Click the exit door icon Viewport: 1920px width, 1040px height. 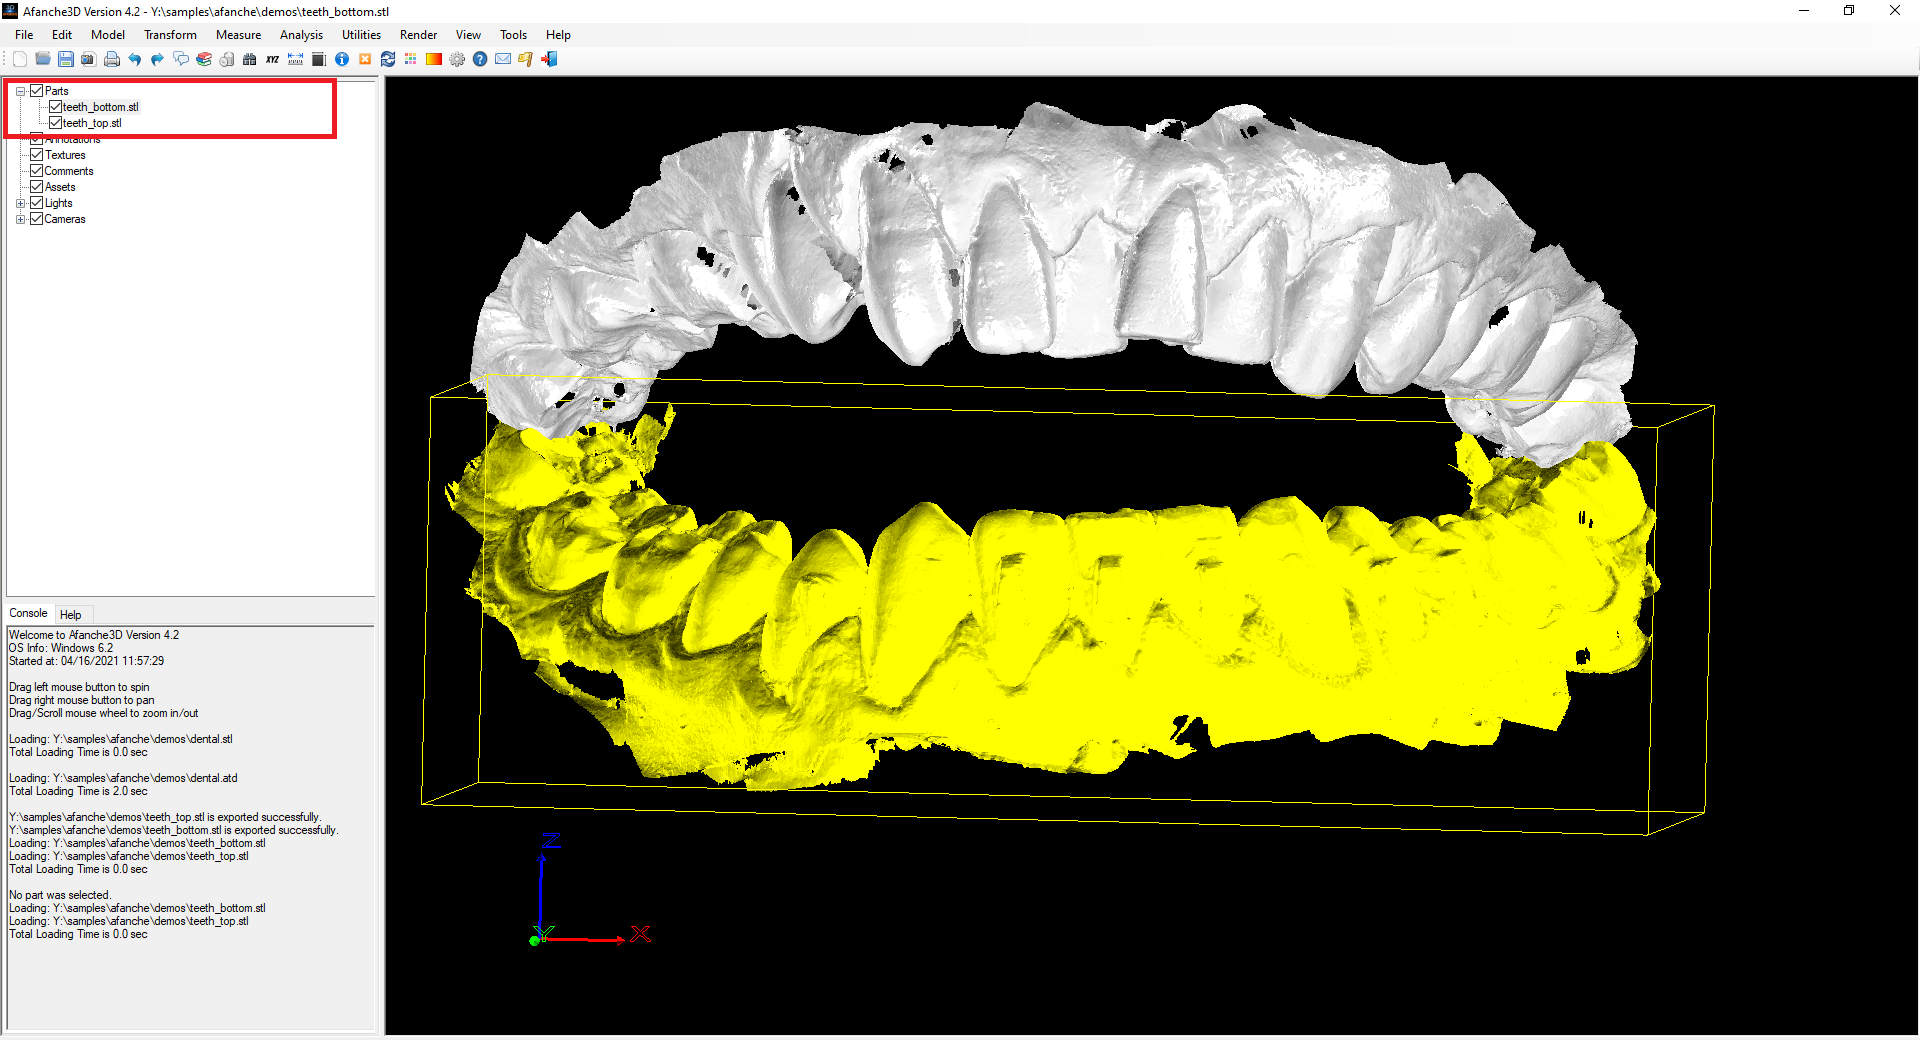point(549,59)
